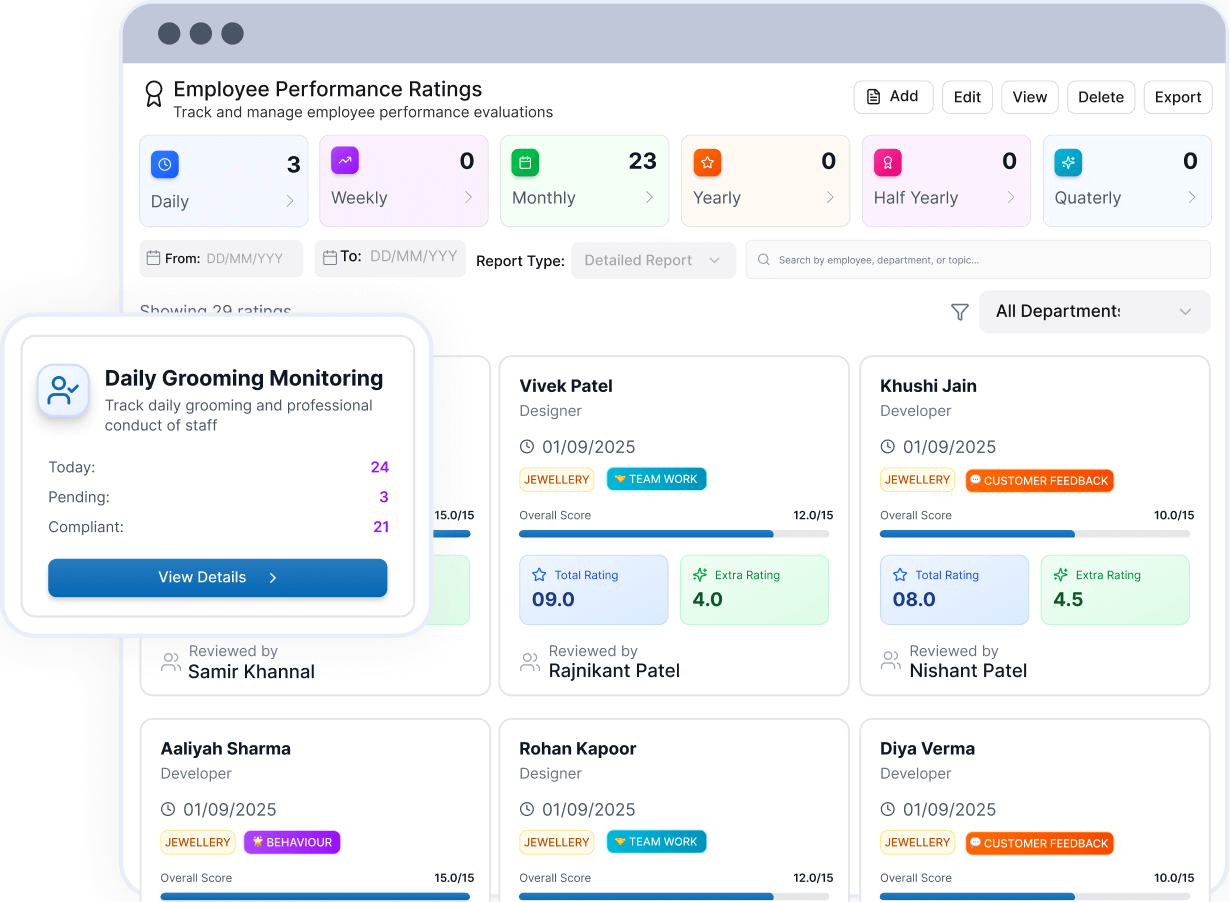Click the purple Weekly trend icon
The width and height of the screenshot is (1230, 902).
coord(345,161)
